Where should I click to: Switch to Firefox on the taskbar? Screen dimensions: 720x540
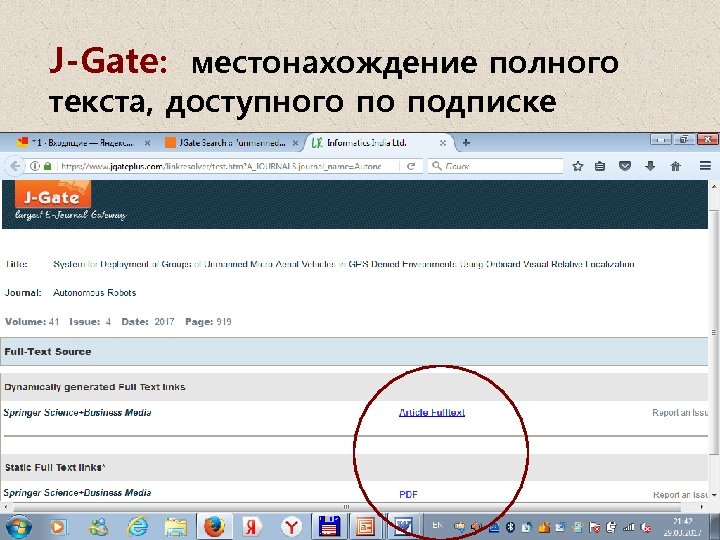pos(214,527)
